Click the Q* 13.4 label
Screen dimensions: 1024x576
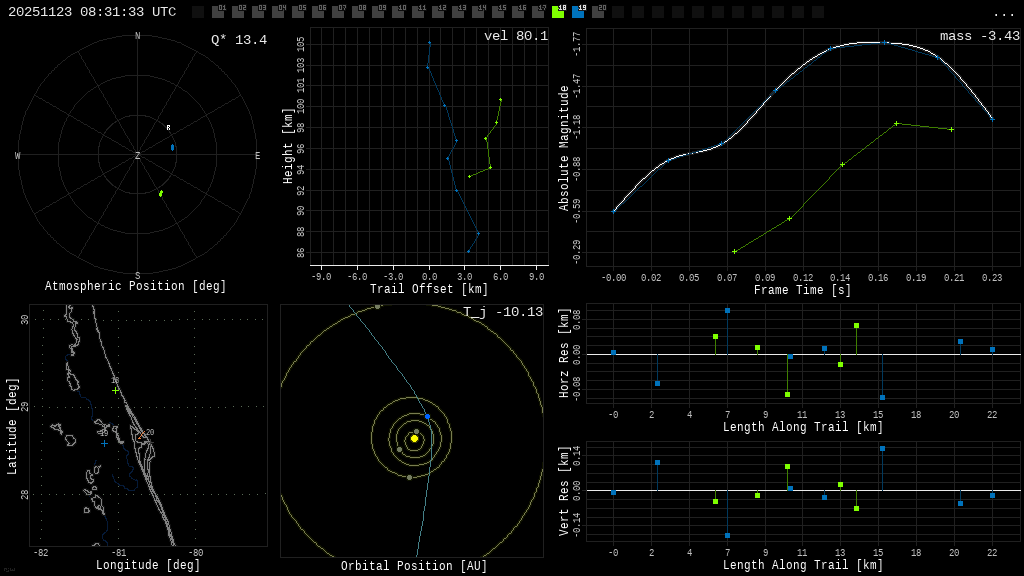pos(238,40)
